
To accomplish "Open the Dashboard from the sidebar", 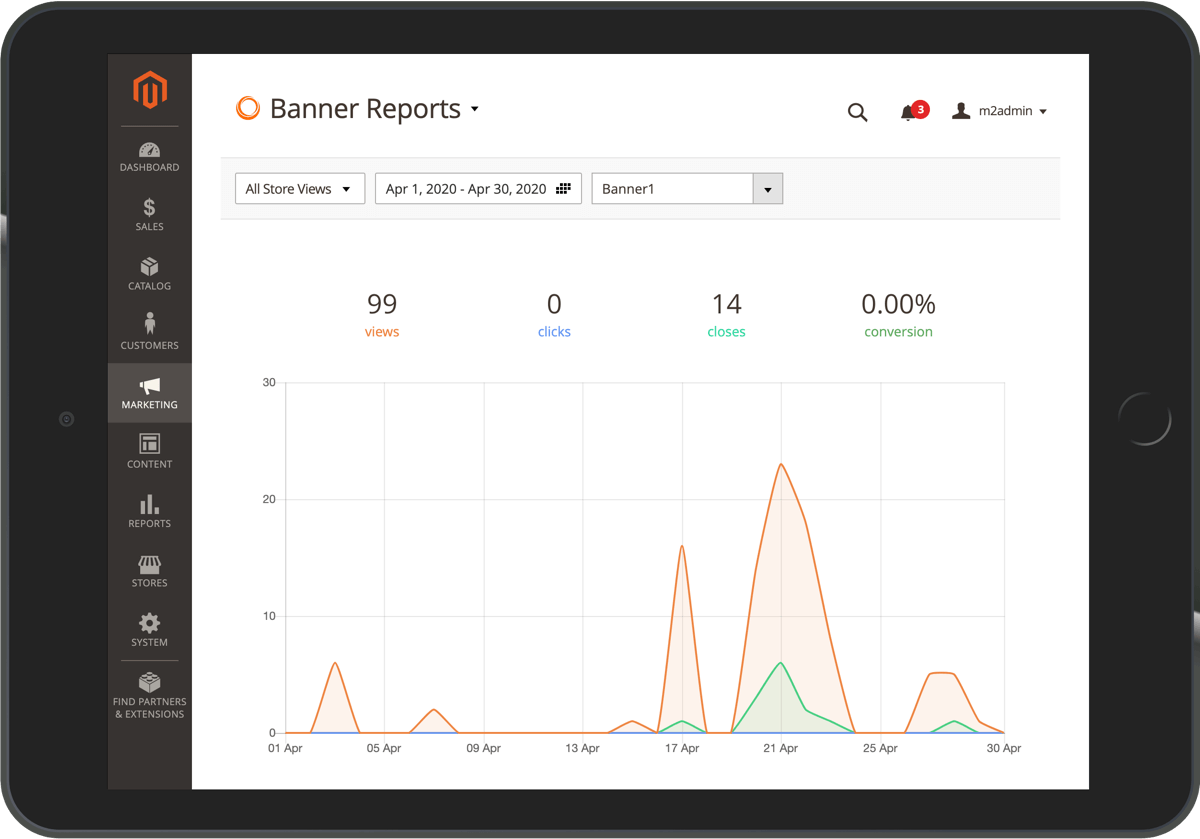I will coord(149,157).
